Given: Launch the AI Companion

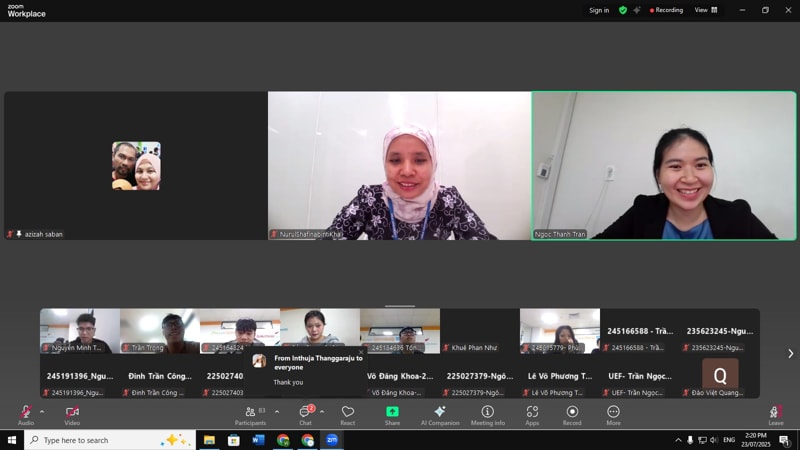Looking at the screenshot, I should click(x=439, y=412).
